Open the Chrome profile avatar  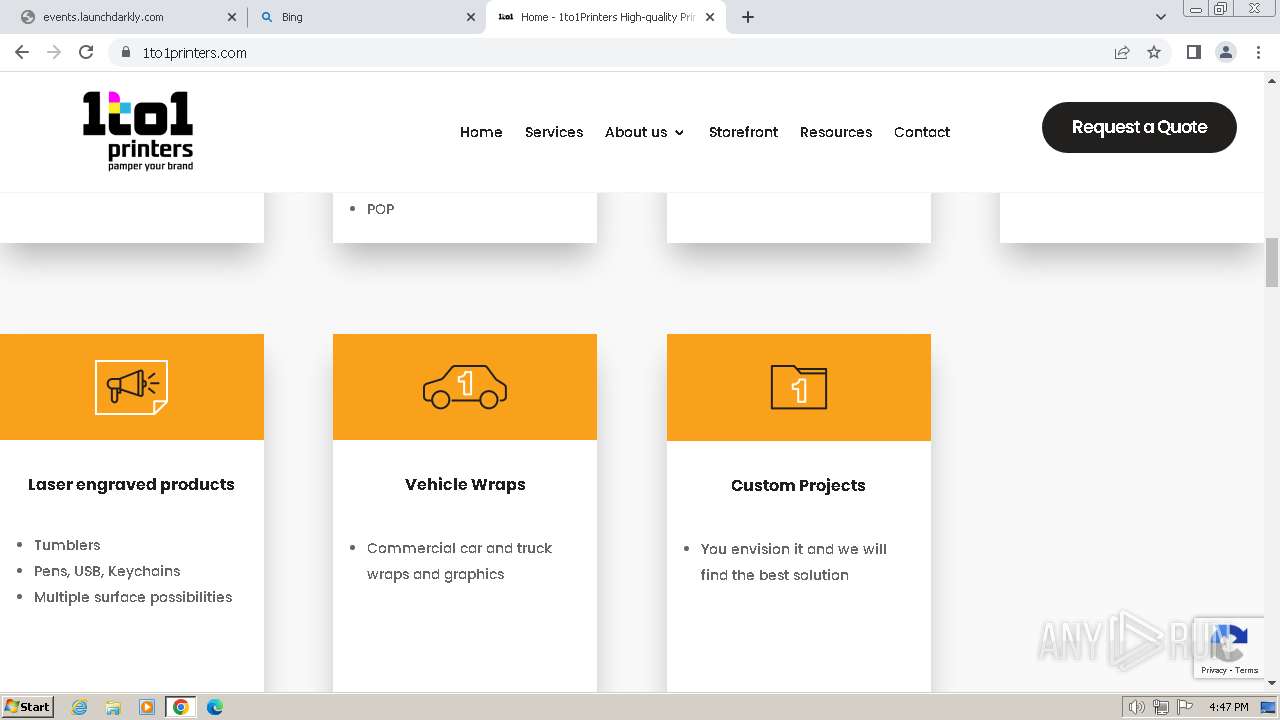tap(1226, 52)
